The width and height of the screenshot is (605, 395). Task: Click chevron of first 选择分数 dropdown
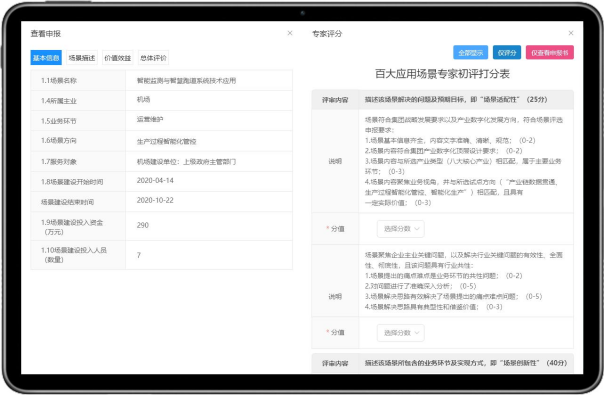[417, 229]
